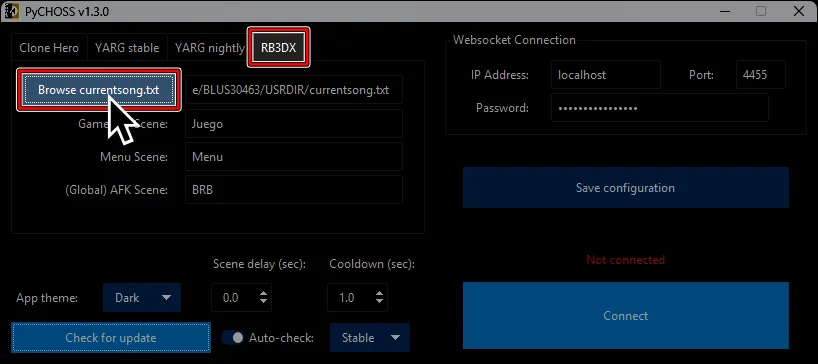This screenshot has height=364, width=818.
Task: Click the PyCHOSS app icon in title bar
Action: click(11, 11)
